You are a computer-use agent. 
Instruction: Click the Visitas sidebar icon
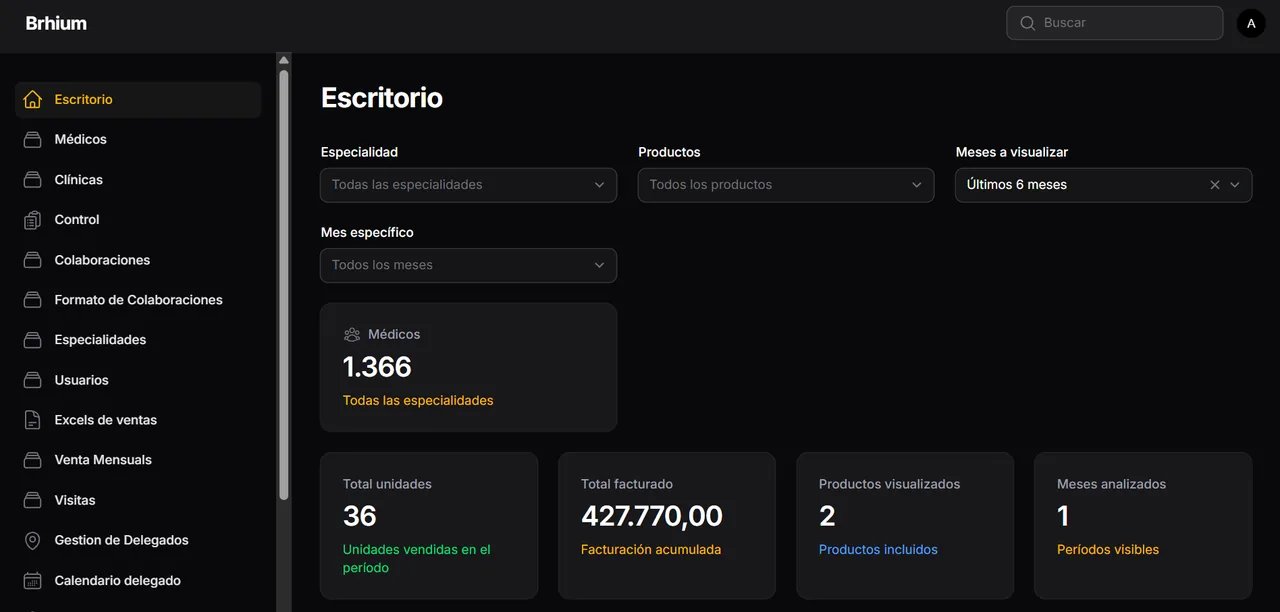tap(33, 500)
